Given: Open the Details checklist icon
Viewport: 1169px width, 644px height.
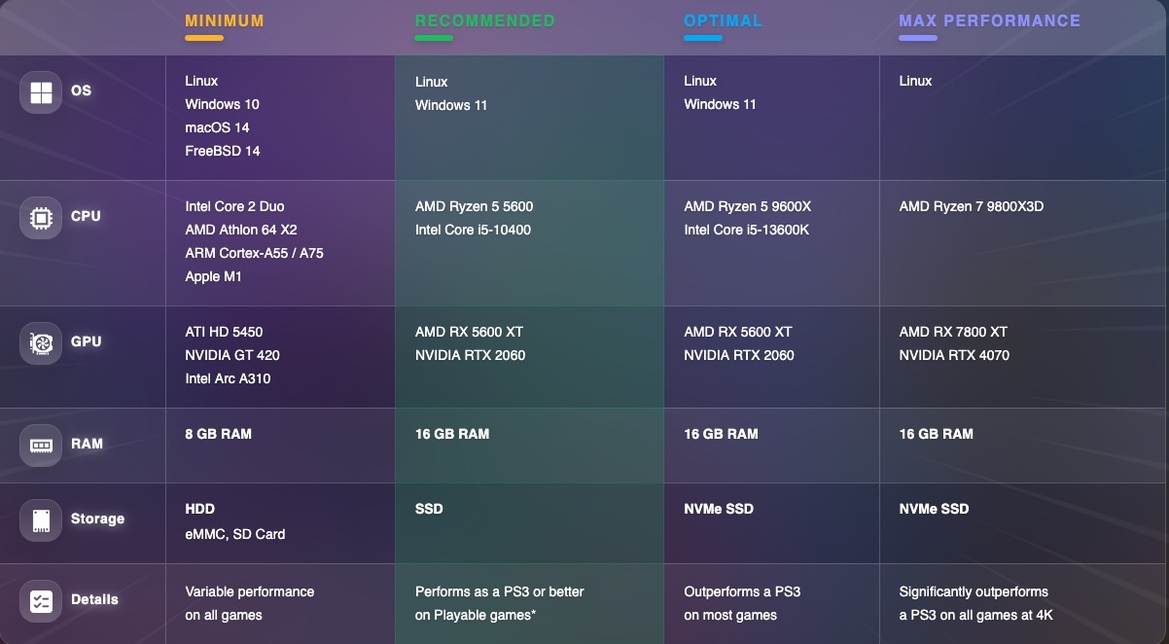Looking at the screenshot, I should 40,601.
